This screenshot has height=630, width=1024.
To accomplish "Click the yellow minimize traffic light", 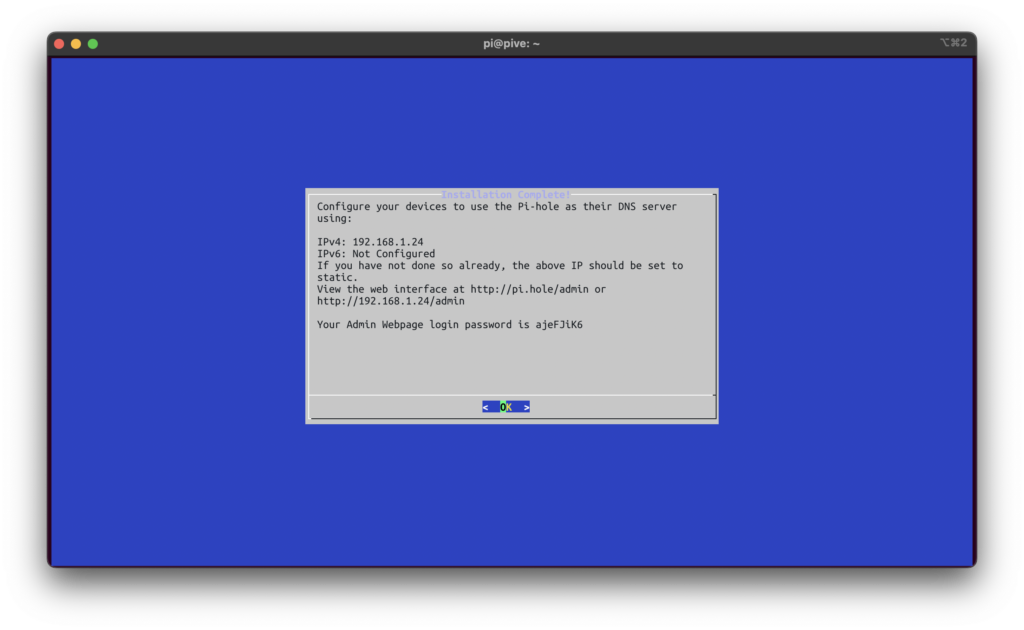I will (x=76, y=43).
